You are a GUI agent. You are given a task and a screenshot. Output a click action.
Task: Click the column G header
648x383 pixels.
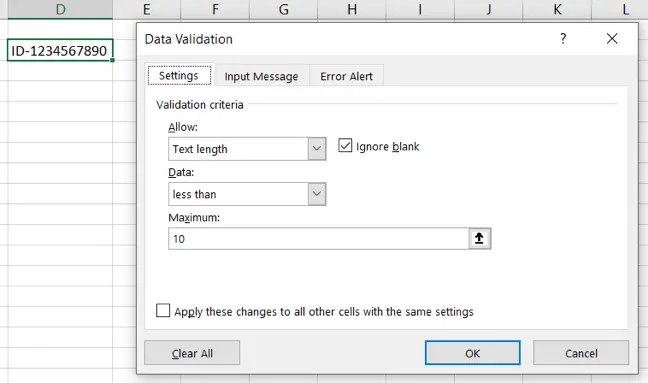click(x=284, y=9)
